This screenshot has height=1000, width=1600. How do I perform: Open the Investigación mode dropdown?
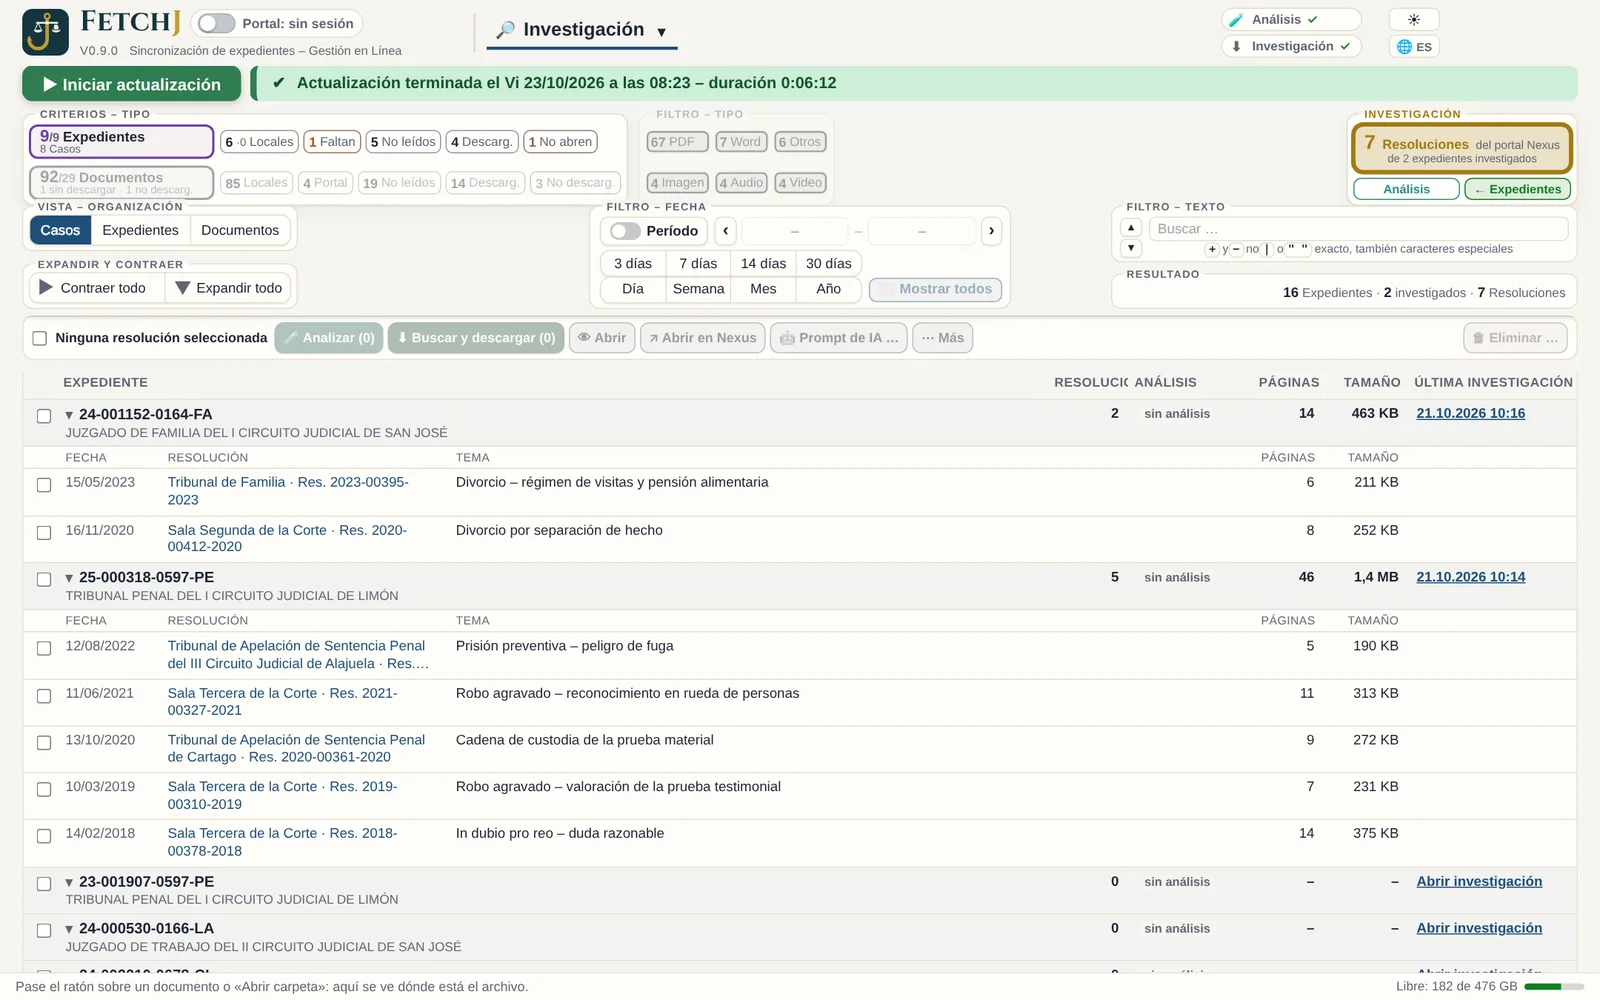tap(582, 30)
